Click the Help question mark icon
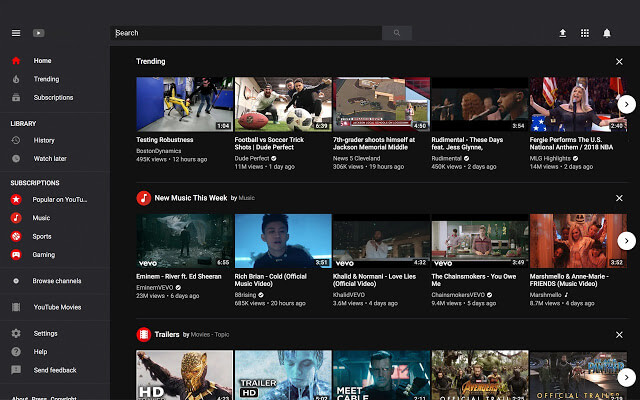This screenshot has height=400, width=640. pos(16,351)
